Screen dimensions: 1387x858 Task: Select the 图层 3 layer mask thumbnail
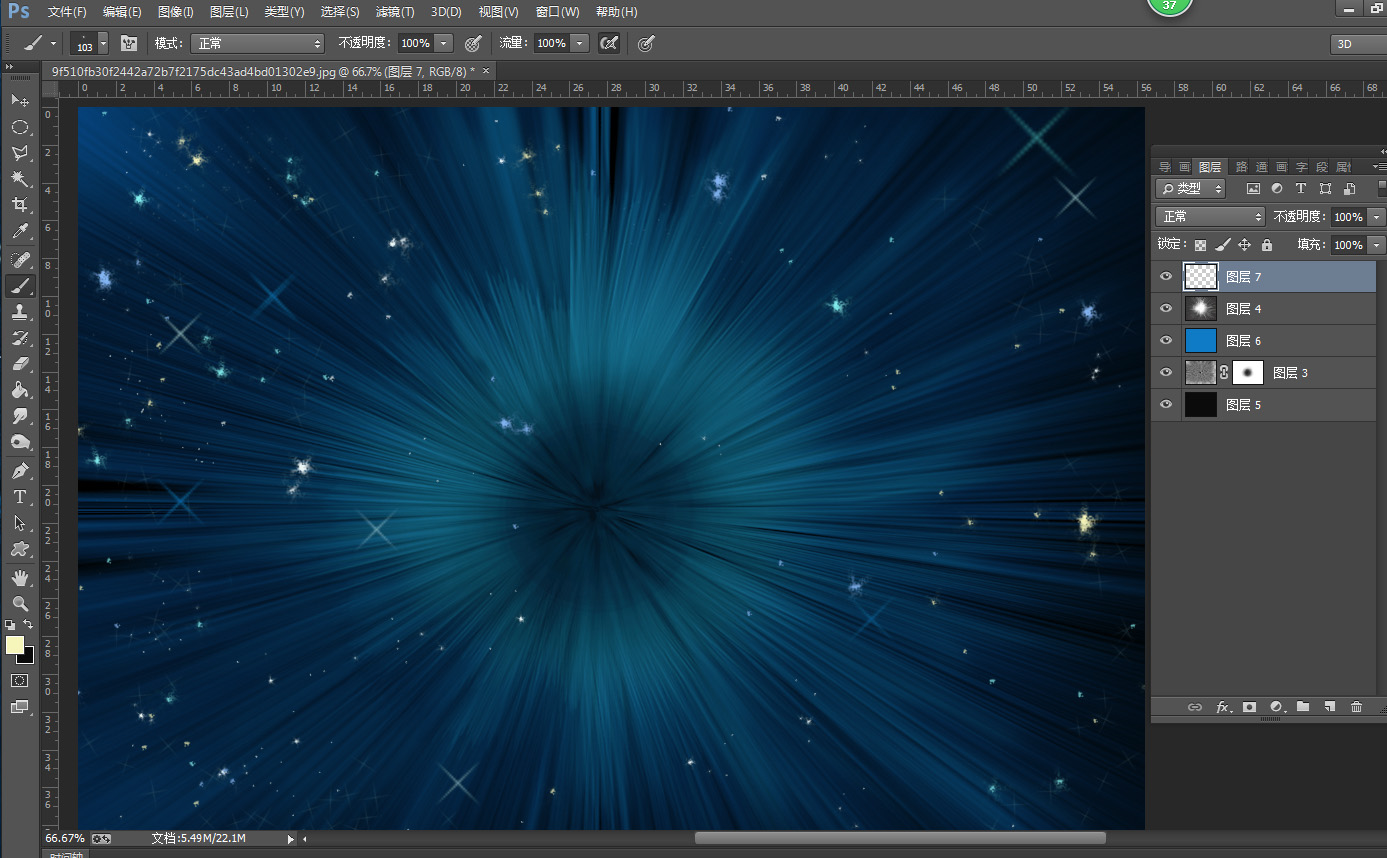tap(1248, 373)
